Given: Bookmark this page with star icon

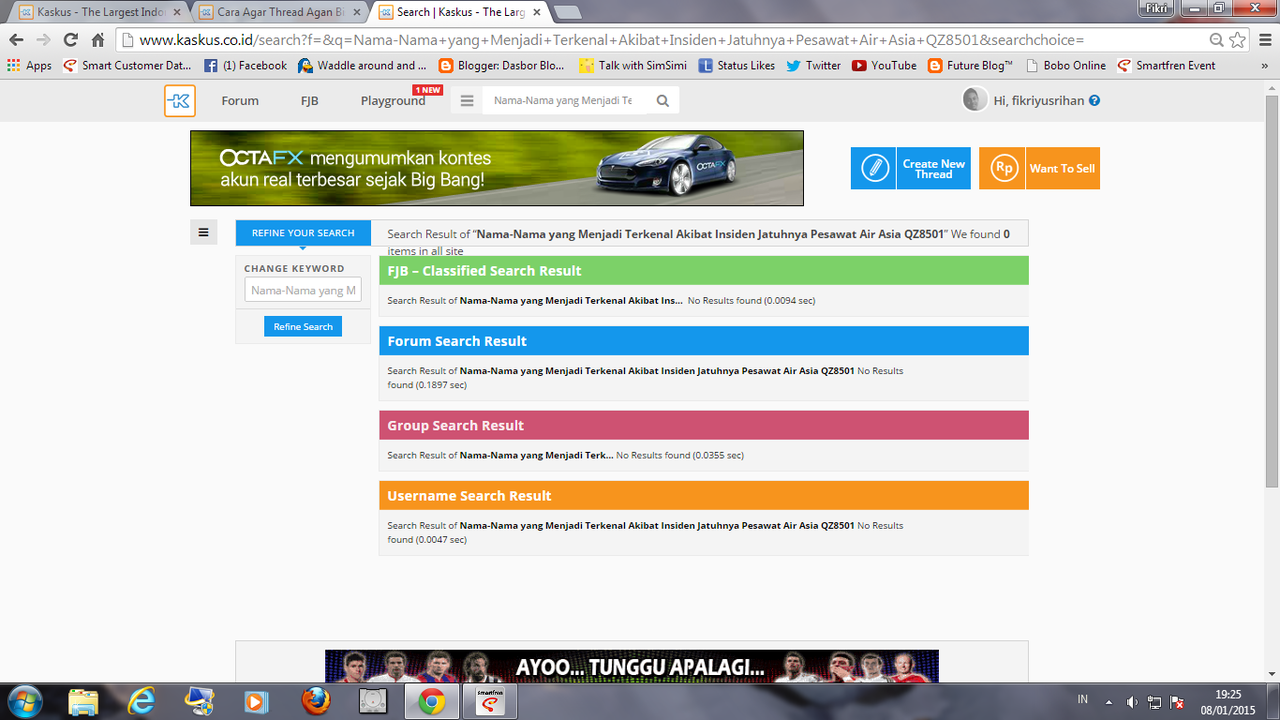Looking at the screenshot, I should tap(1238, 40).
